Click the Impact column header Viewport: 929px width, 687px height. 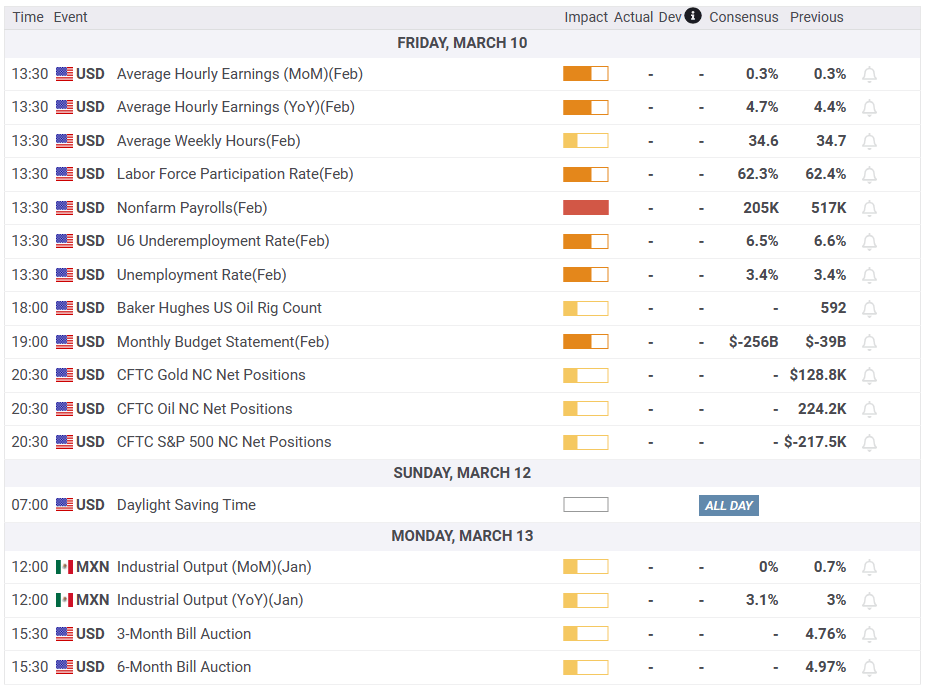(x=586, y=17)
